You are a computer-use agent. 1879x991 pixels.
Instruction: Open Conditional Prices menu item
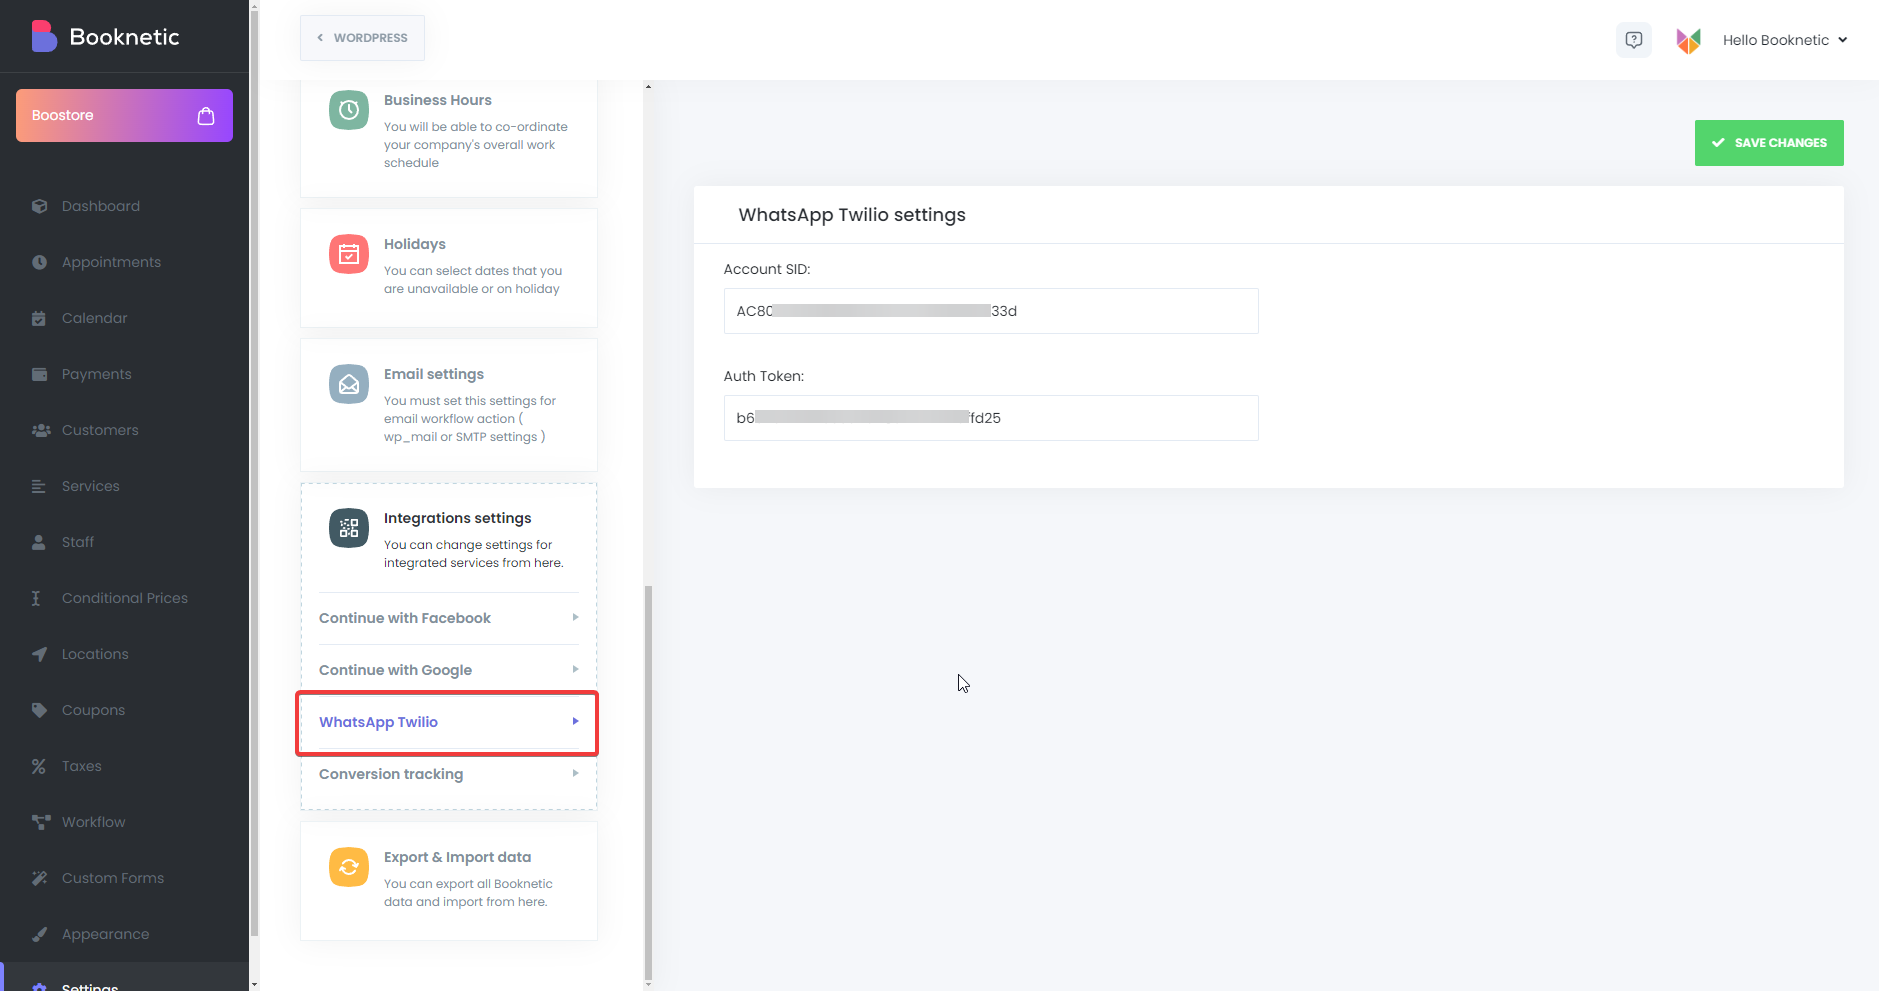[x=124, y=598]
